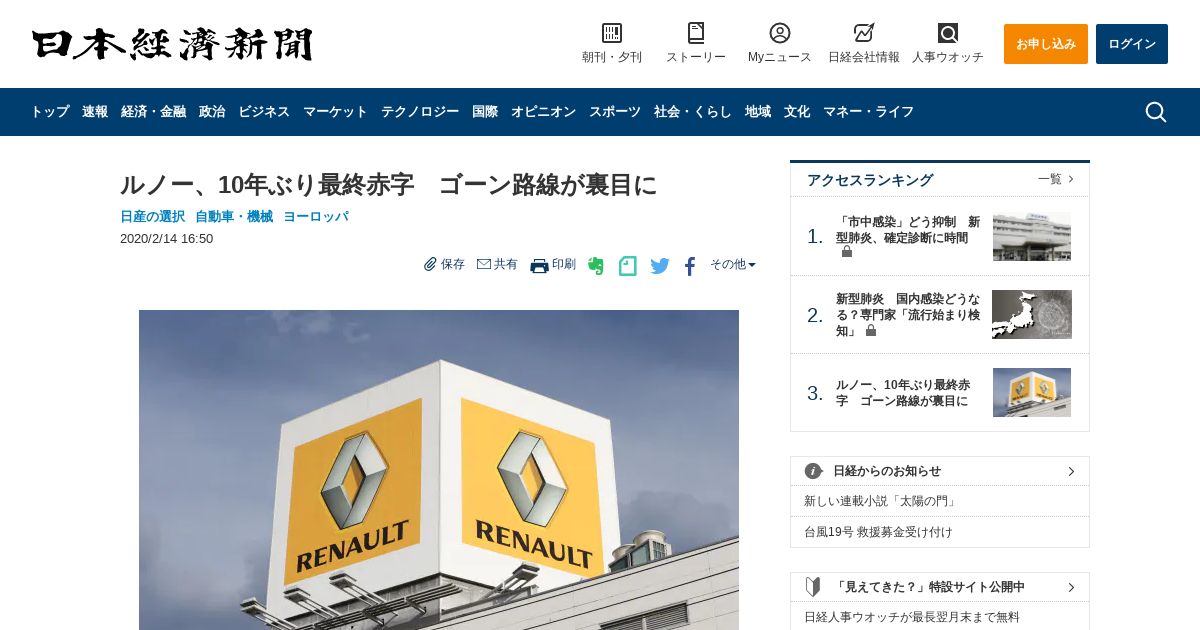
Task: Click the hospital thumbnail for ranking 1
Action: point(1032,237)
